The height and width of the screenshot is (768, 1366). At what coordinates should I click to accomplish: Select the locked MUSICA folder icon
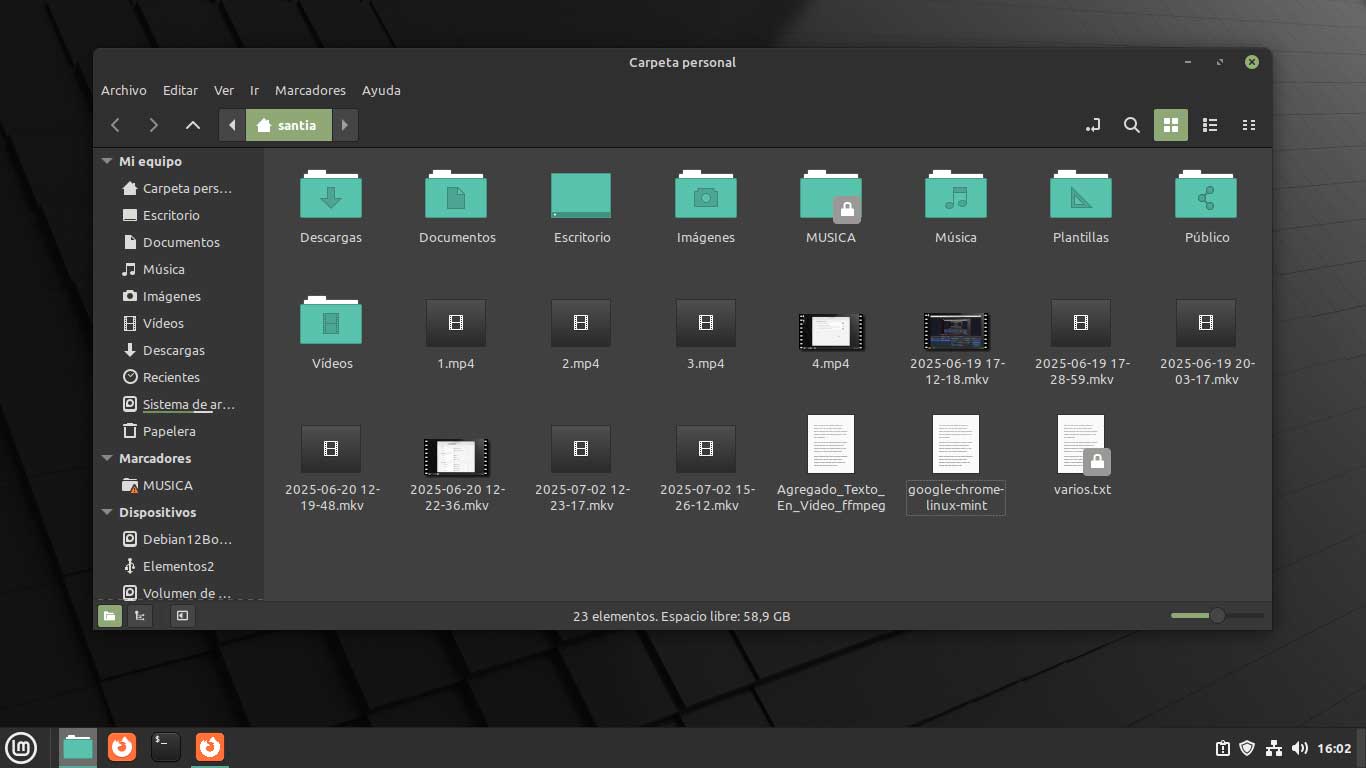click(x=831, y=195)
